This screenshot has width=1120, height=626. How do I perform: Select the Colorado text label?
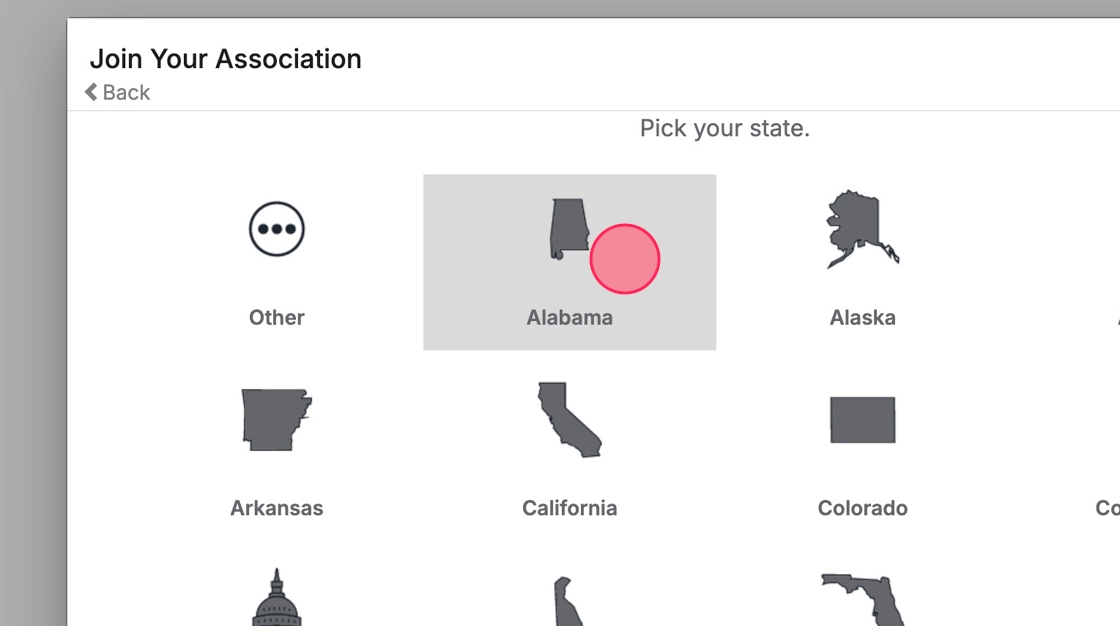pos(862,508)
